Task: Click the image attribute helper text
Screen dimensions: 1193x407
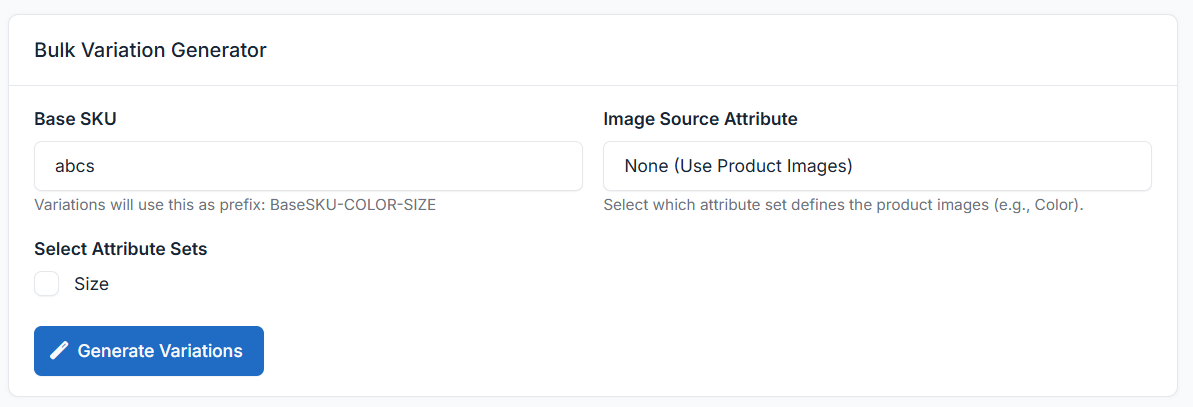Action: (x=843, y=205)
